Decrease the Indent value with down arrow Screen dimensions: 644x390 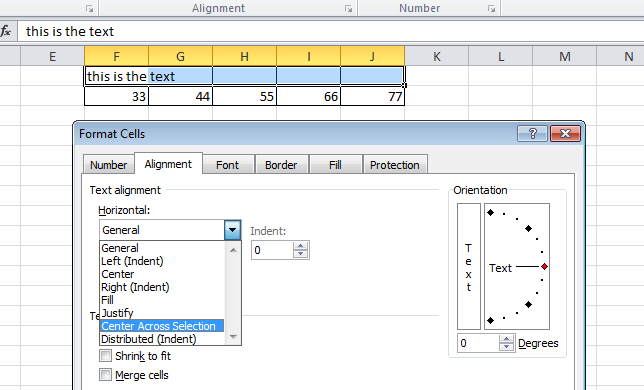[301, 254]
